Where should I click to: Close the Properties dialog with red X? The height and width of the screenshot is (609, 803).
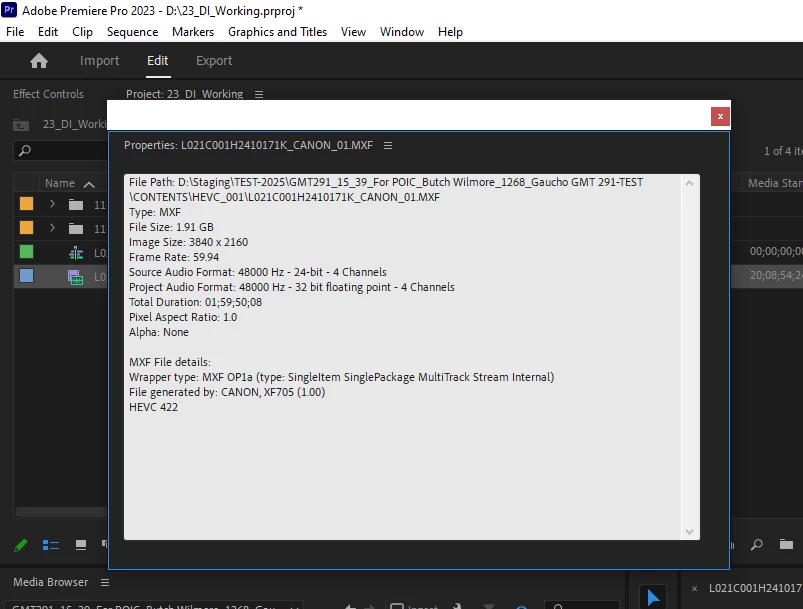(720, 116)
